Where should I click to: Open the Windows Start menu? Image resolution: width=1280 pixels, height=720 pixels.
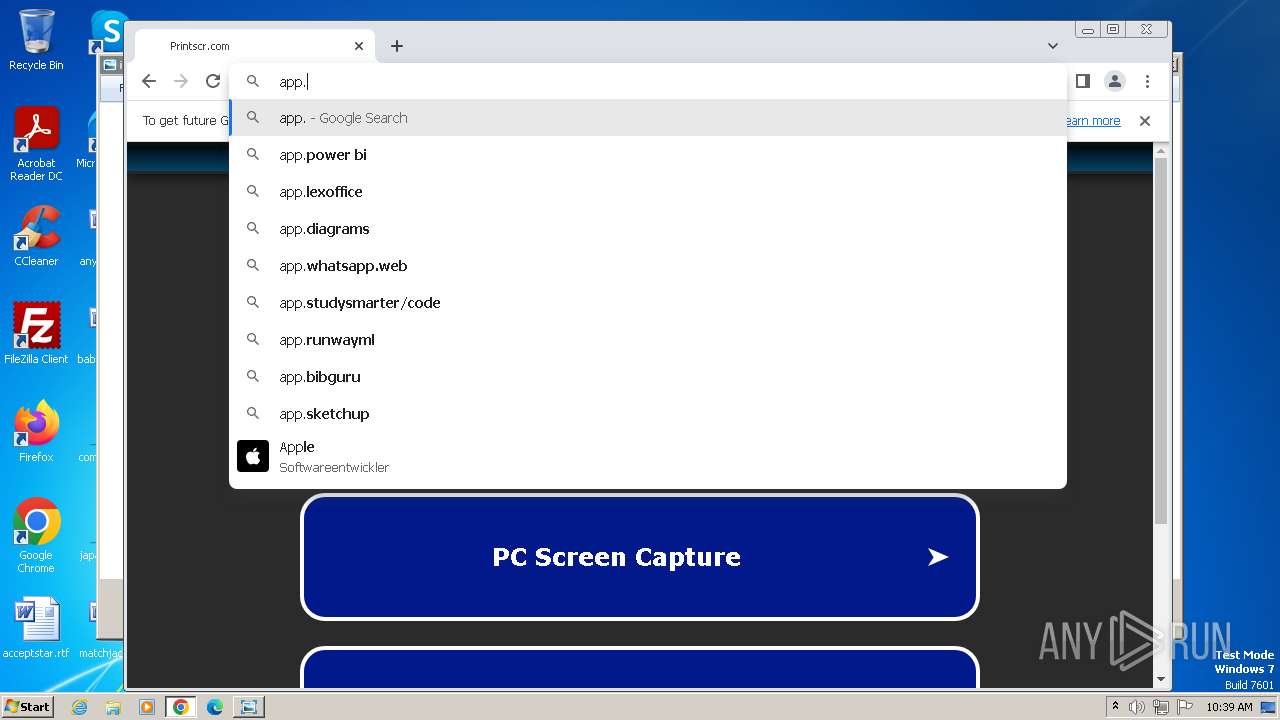coord(27,706)
